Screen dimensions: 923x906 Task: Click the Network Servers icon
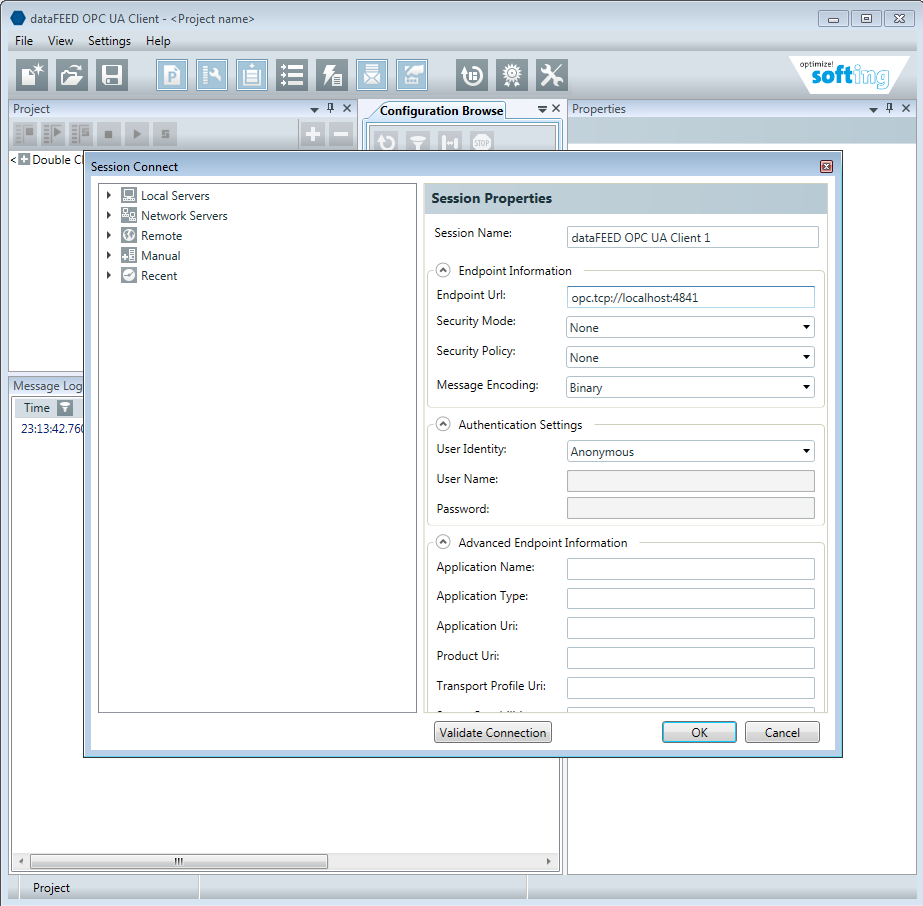(129, 215)
